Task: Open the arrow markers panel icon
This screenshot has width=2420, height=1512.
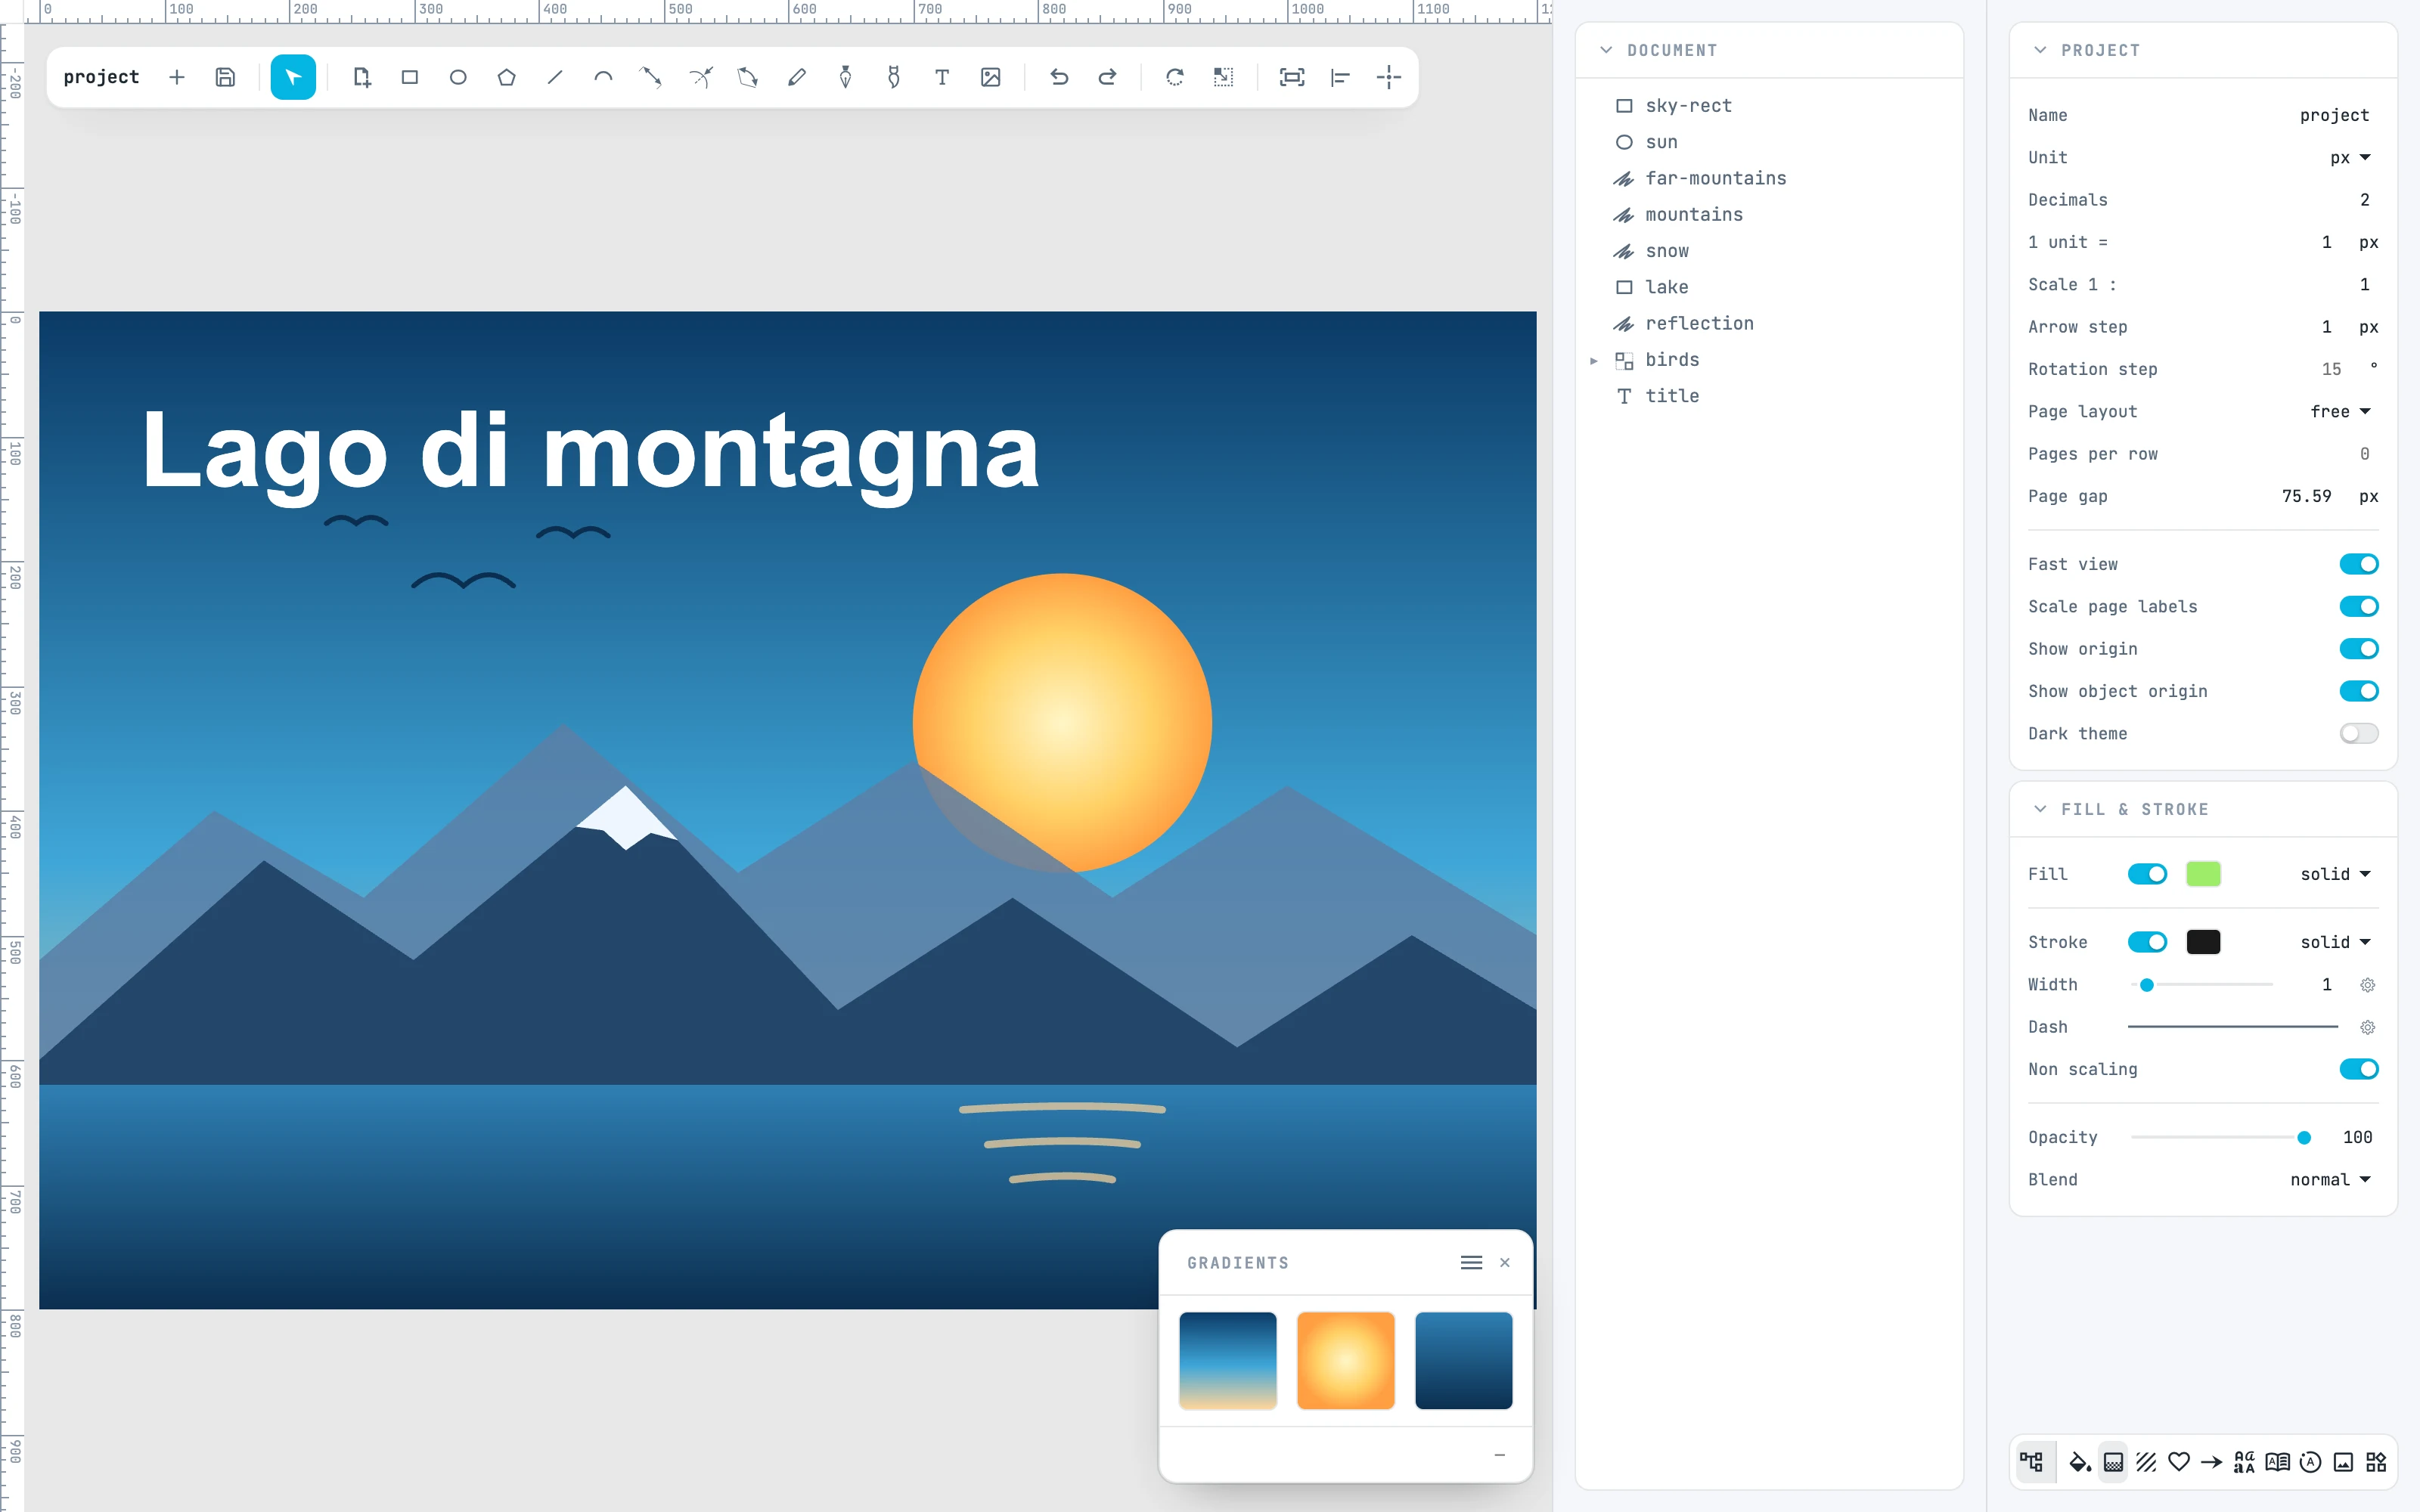Action: tap(2212, 1462)
